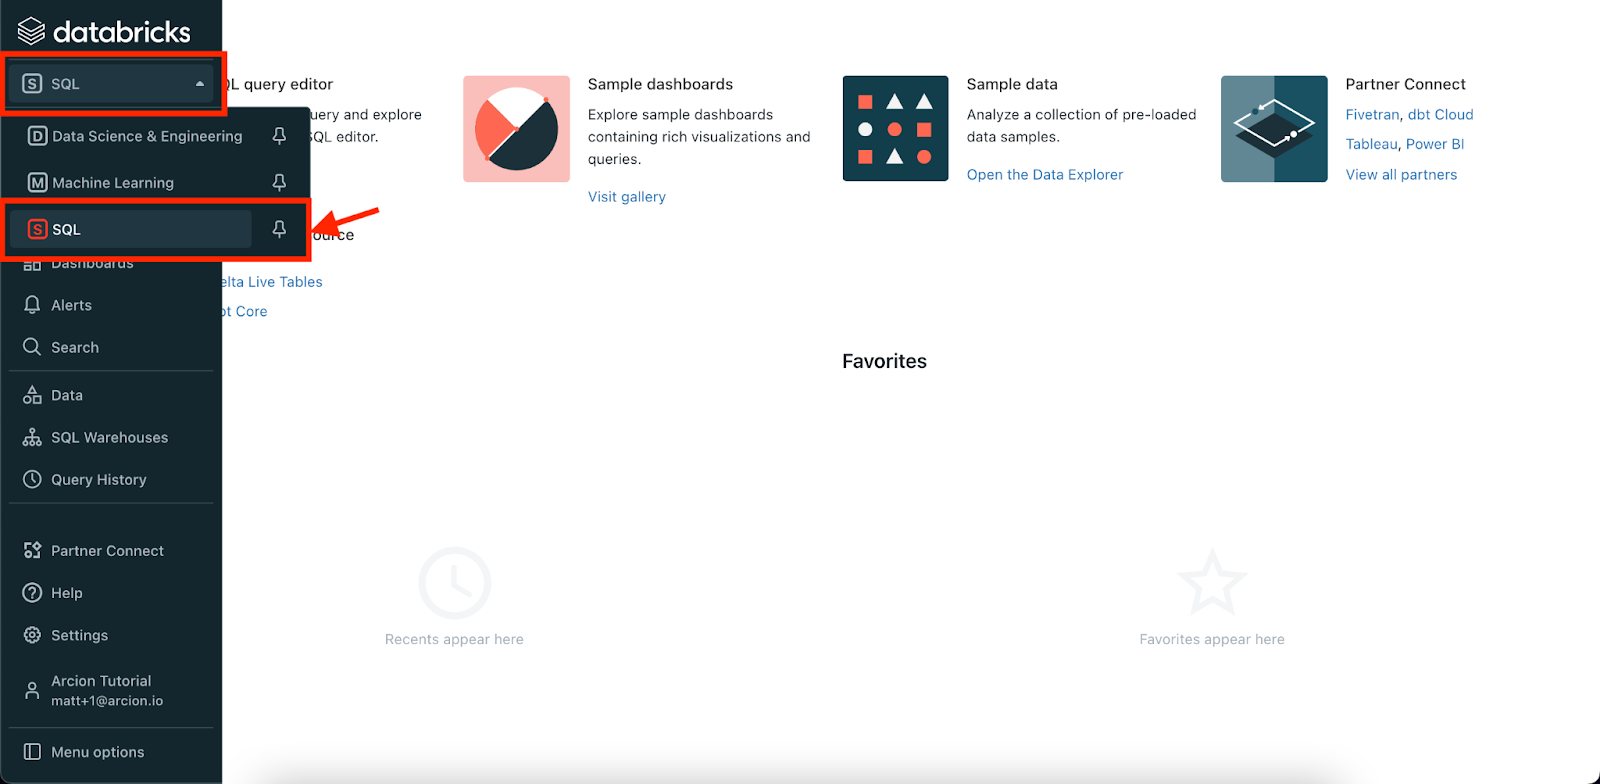Click the Sample dashboards heading
This screenshot has height=784, width=1600.
coord(660,84)
